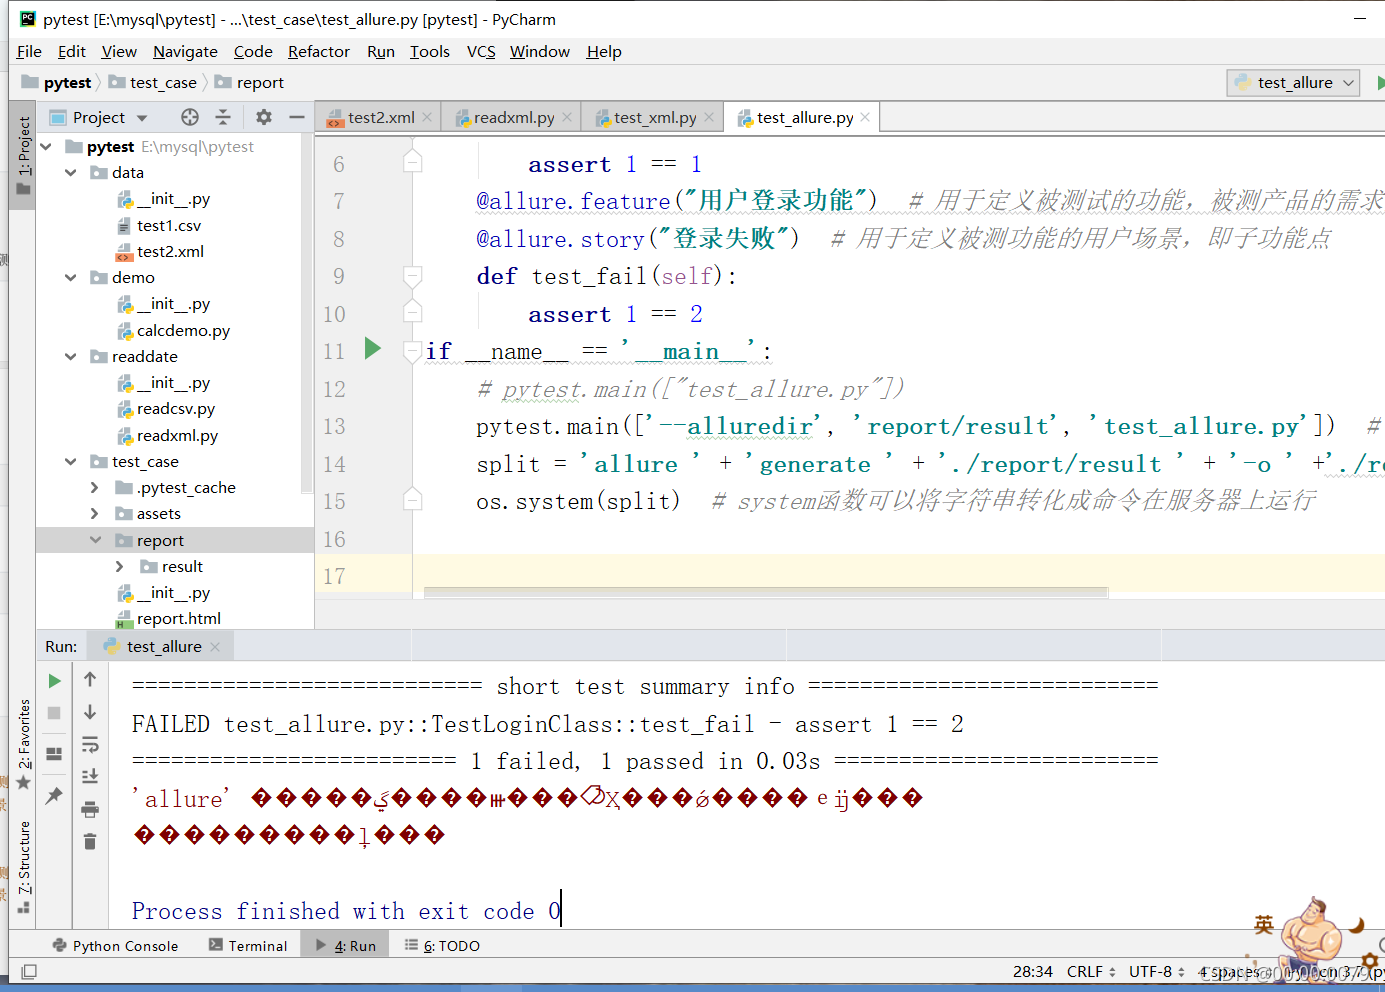Collapse the pytest root folder
The height and width of the screenshot is (992, 1385).
pyautogui.click(x=46, y=147)
